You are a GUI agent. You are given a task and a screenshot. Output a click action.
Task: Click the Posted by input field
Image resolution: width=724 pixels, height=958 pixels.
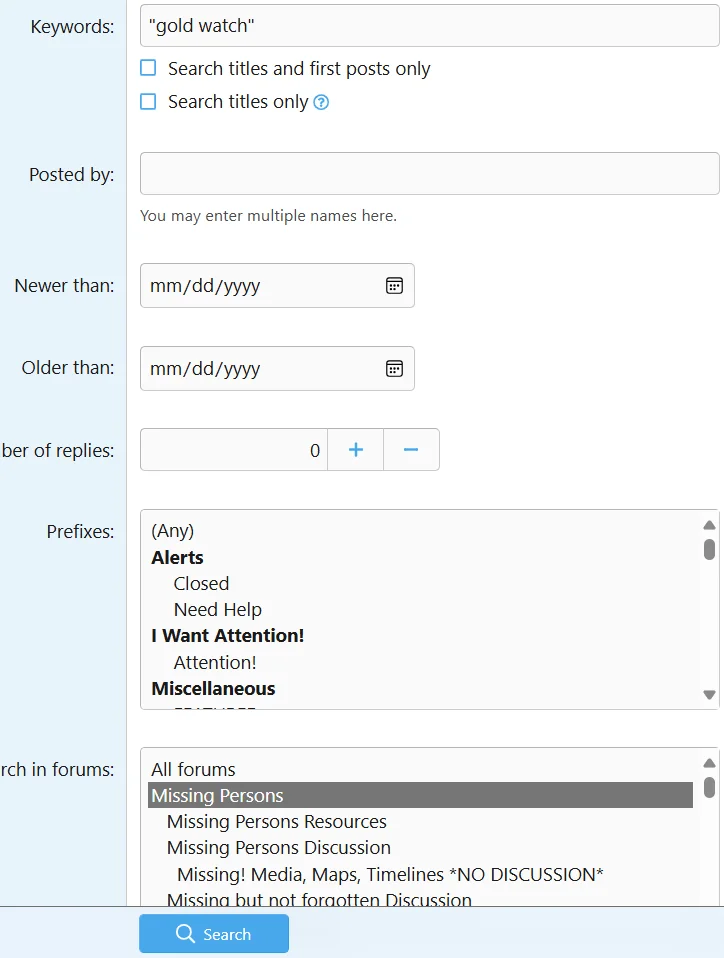[x=429, y=174]
